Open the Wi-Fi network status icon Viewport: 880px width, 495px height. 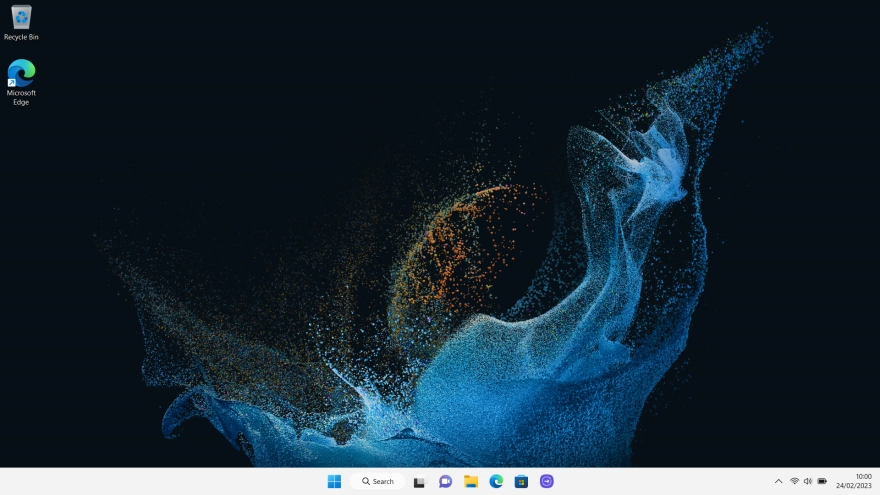pos(794,481)
